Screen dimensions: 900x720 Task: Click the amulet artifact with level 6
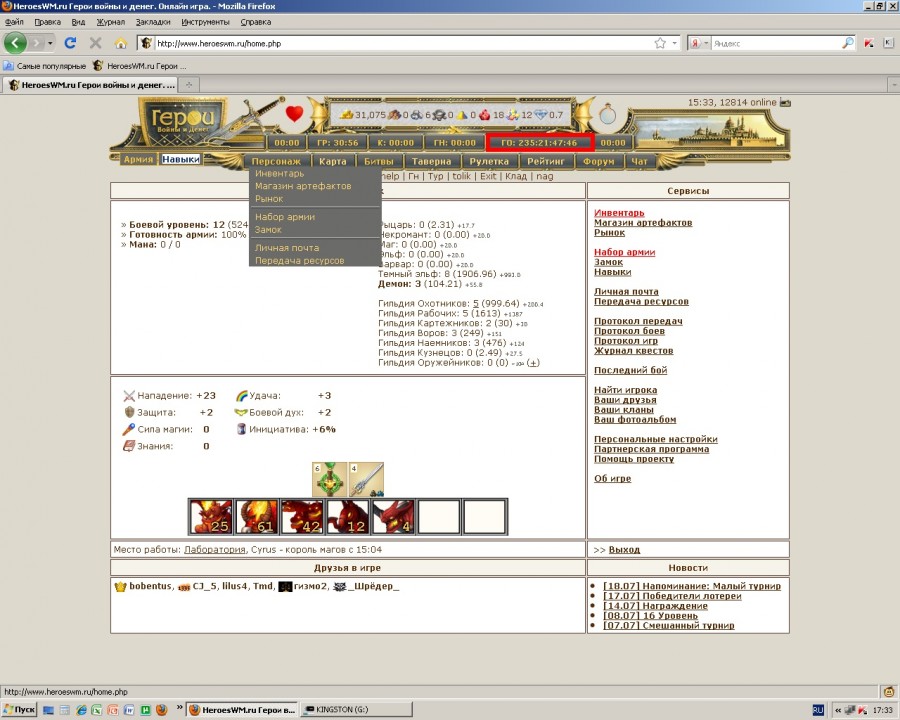(329, 479)
